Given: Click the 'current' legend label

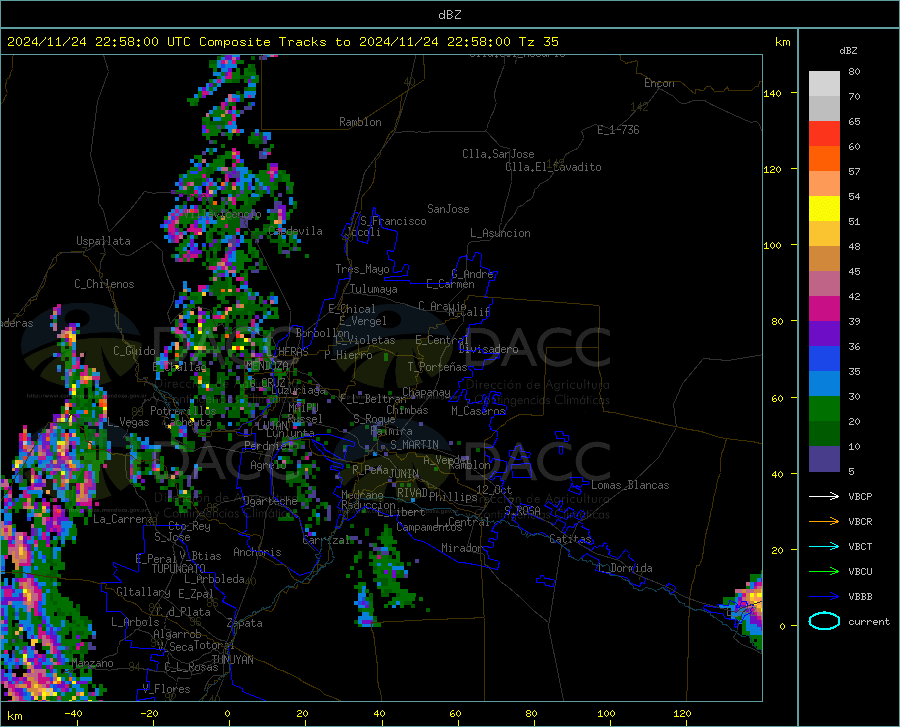Looking at the screenshot, I should pyautogui.click(x=869, y=621).
